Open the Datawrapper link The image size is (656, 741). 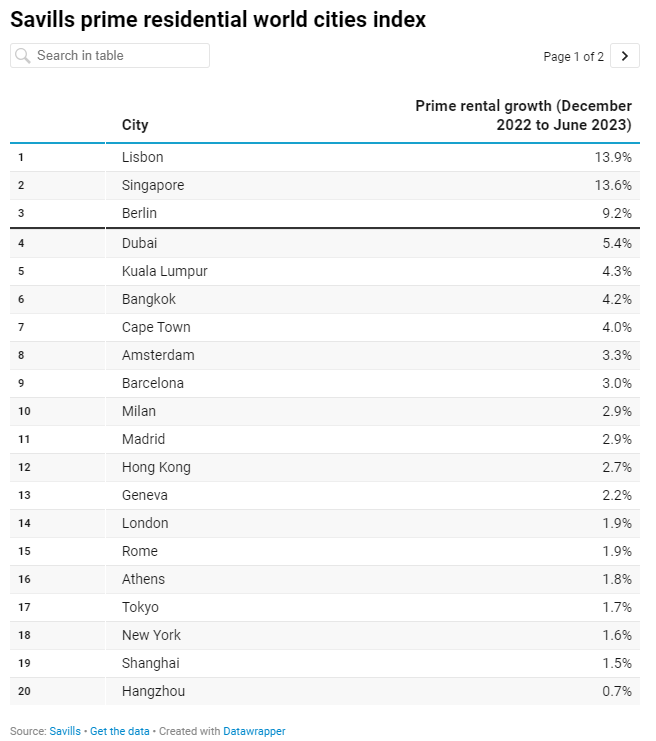click(x=254, y=731)
